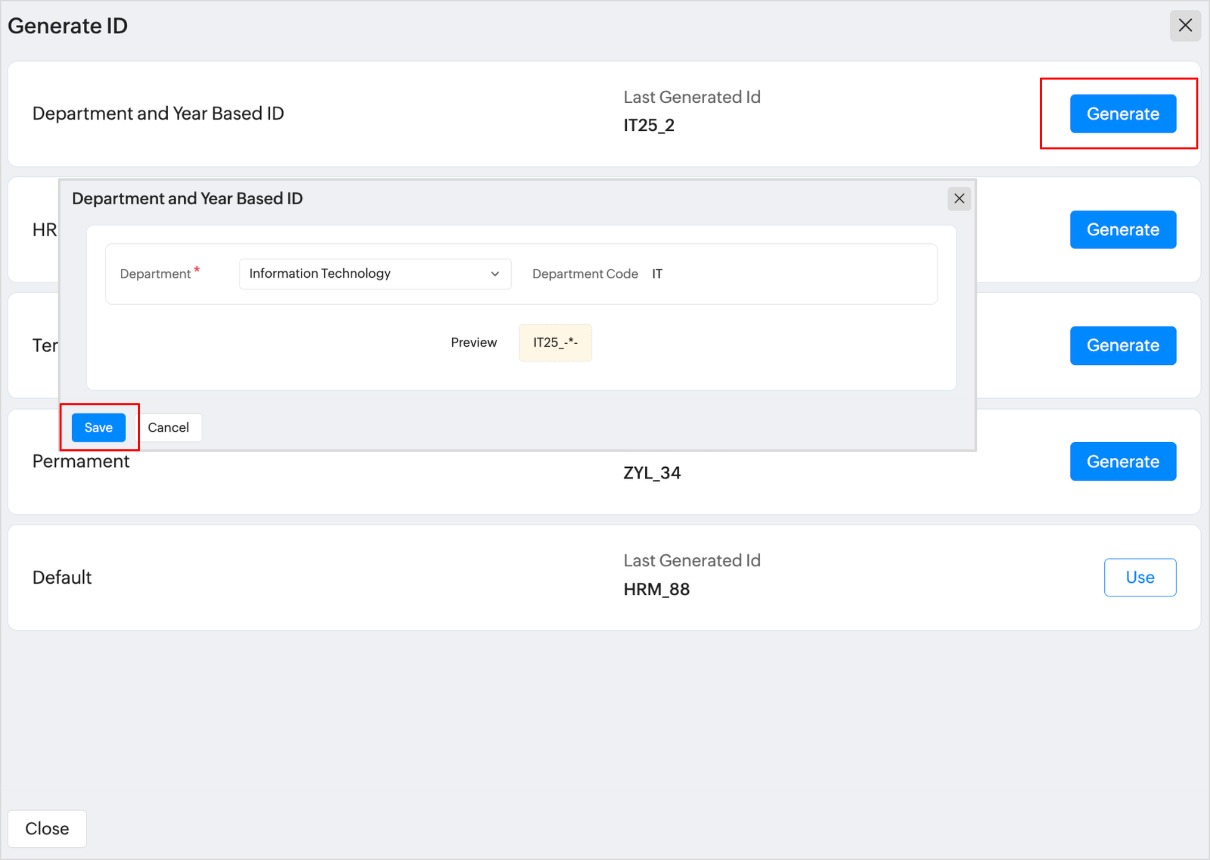This screenshot has width=1210, height=860.
Task: Click the Preview value IT25_-*-
Action: pos(555,343)
